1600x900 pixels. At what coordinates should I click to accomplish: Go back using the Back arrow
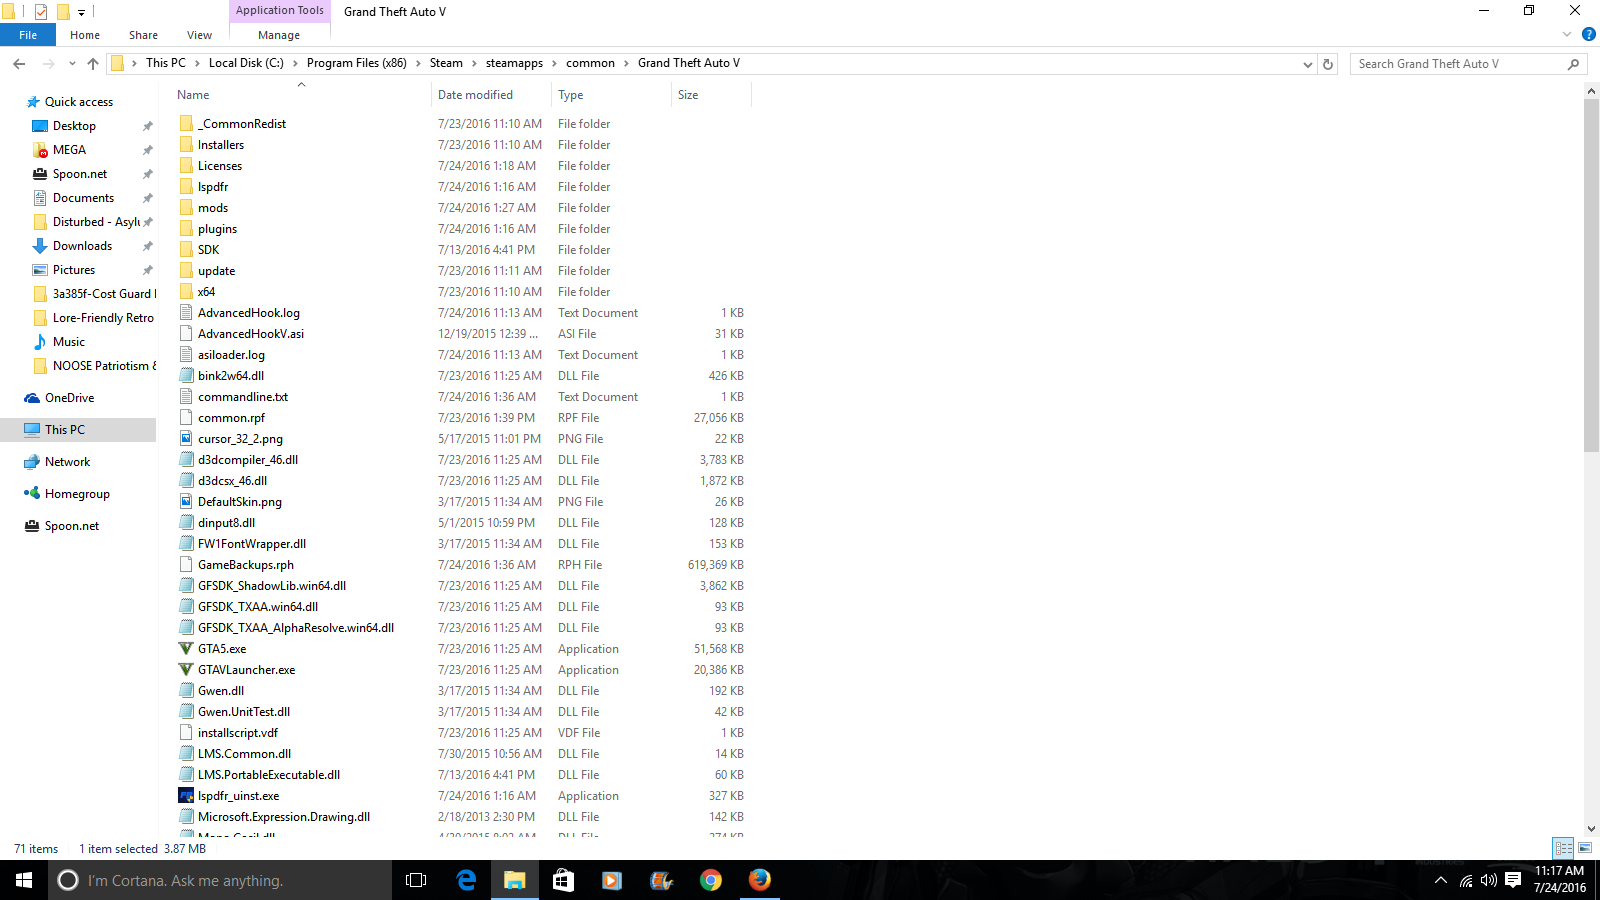coord(19,64)
